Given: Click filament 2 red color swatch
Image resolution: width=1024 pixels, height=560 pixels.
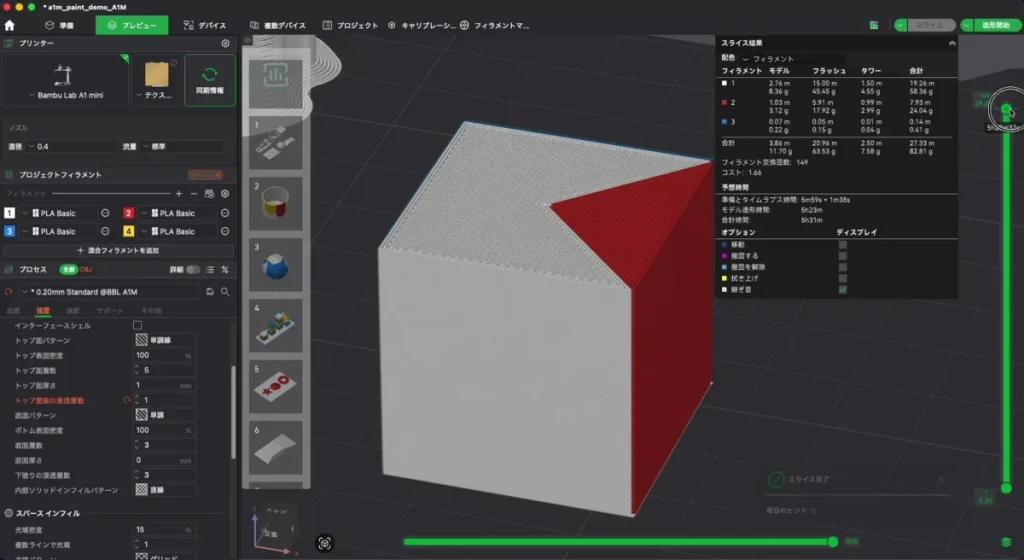Looking at the screenshot, I should 129,213.
